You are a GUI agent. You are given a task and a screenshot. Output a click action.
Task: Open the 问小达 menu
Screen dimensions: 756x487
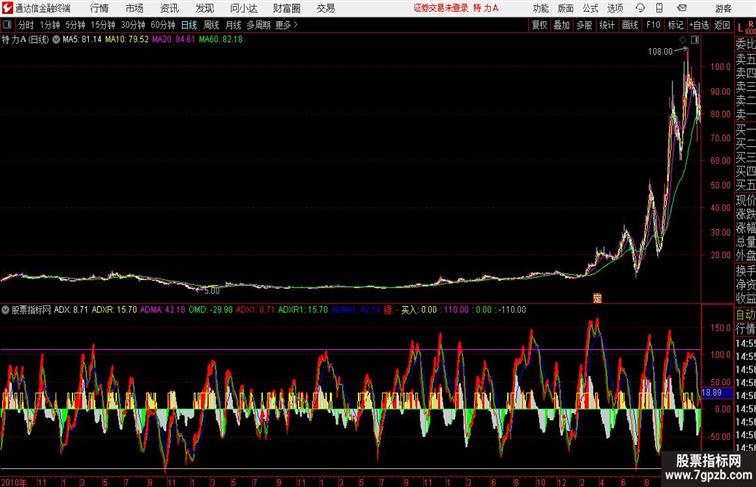(x=243, y=8)
